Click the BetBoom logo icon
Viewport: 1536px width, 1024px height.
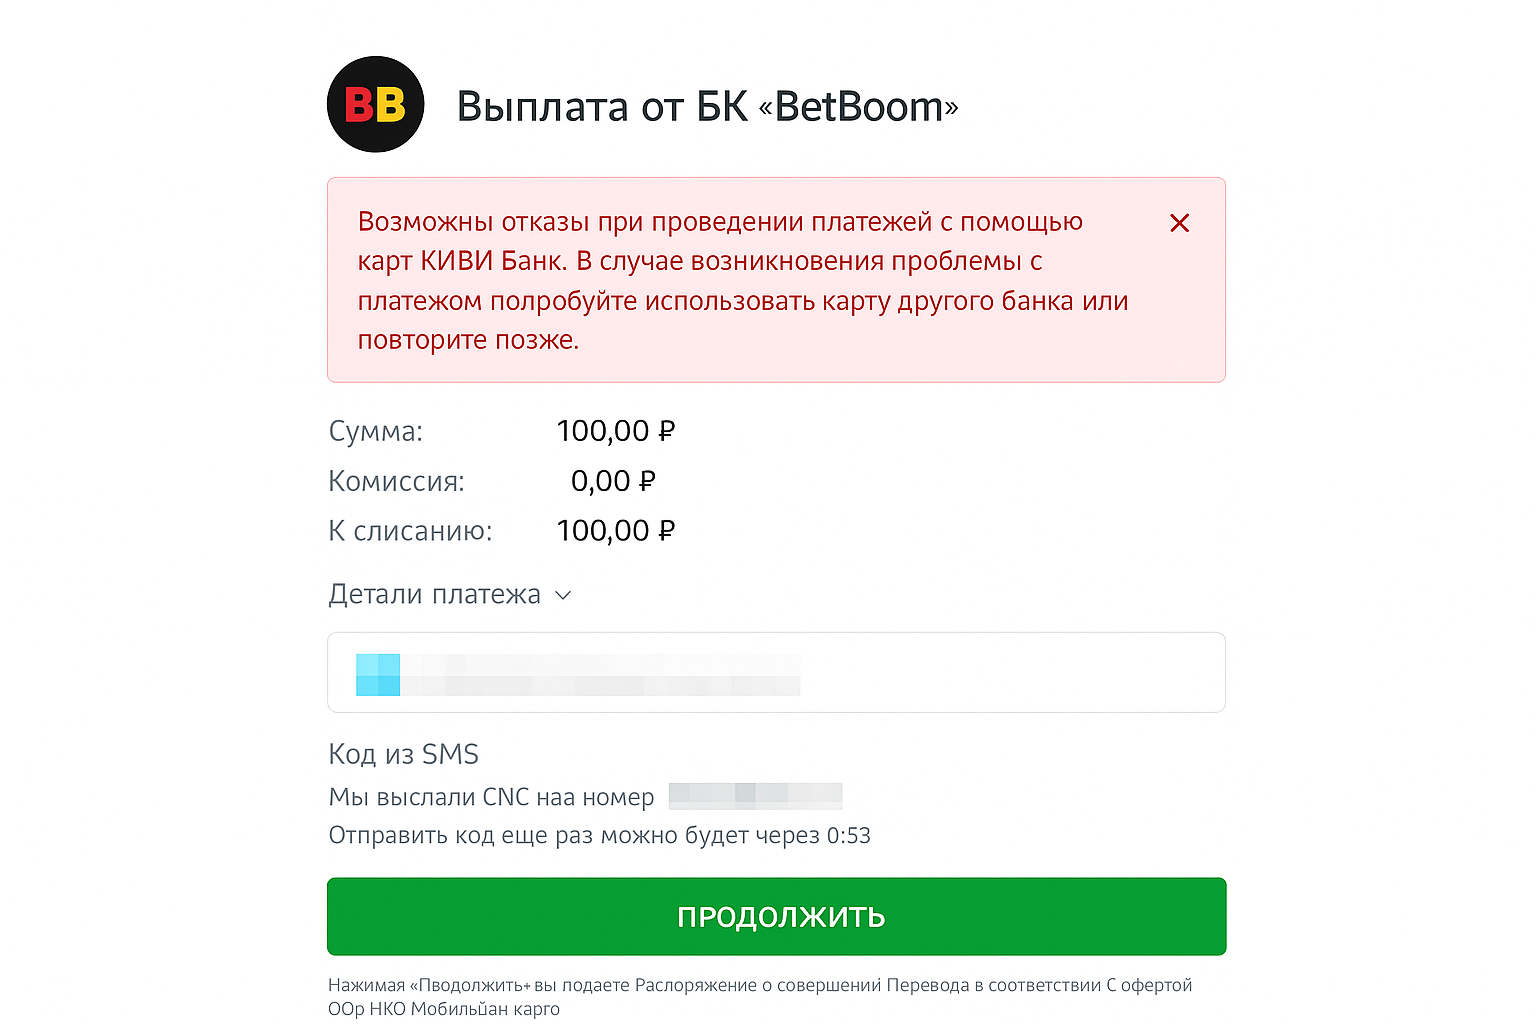(375, 104)
